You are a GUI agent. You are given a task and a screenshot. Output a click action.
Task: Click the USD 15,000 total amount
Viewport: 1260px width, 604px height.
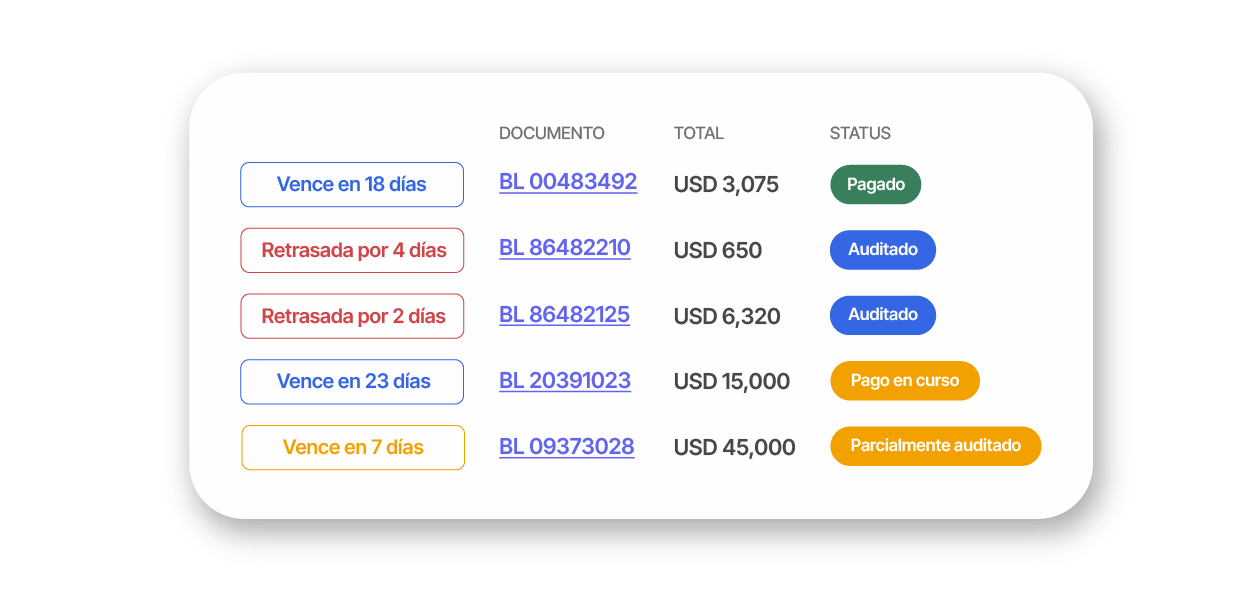731,382
